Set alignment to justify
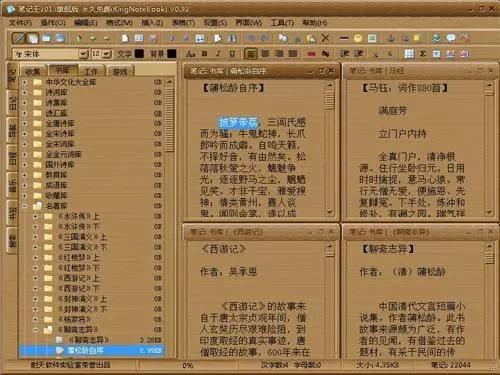Screen dimensions: 500x375 293,54
